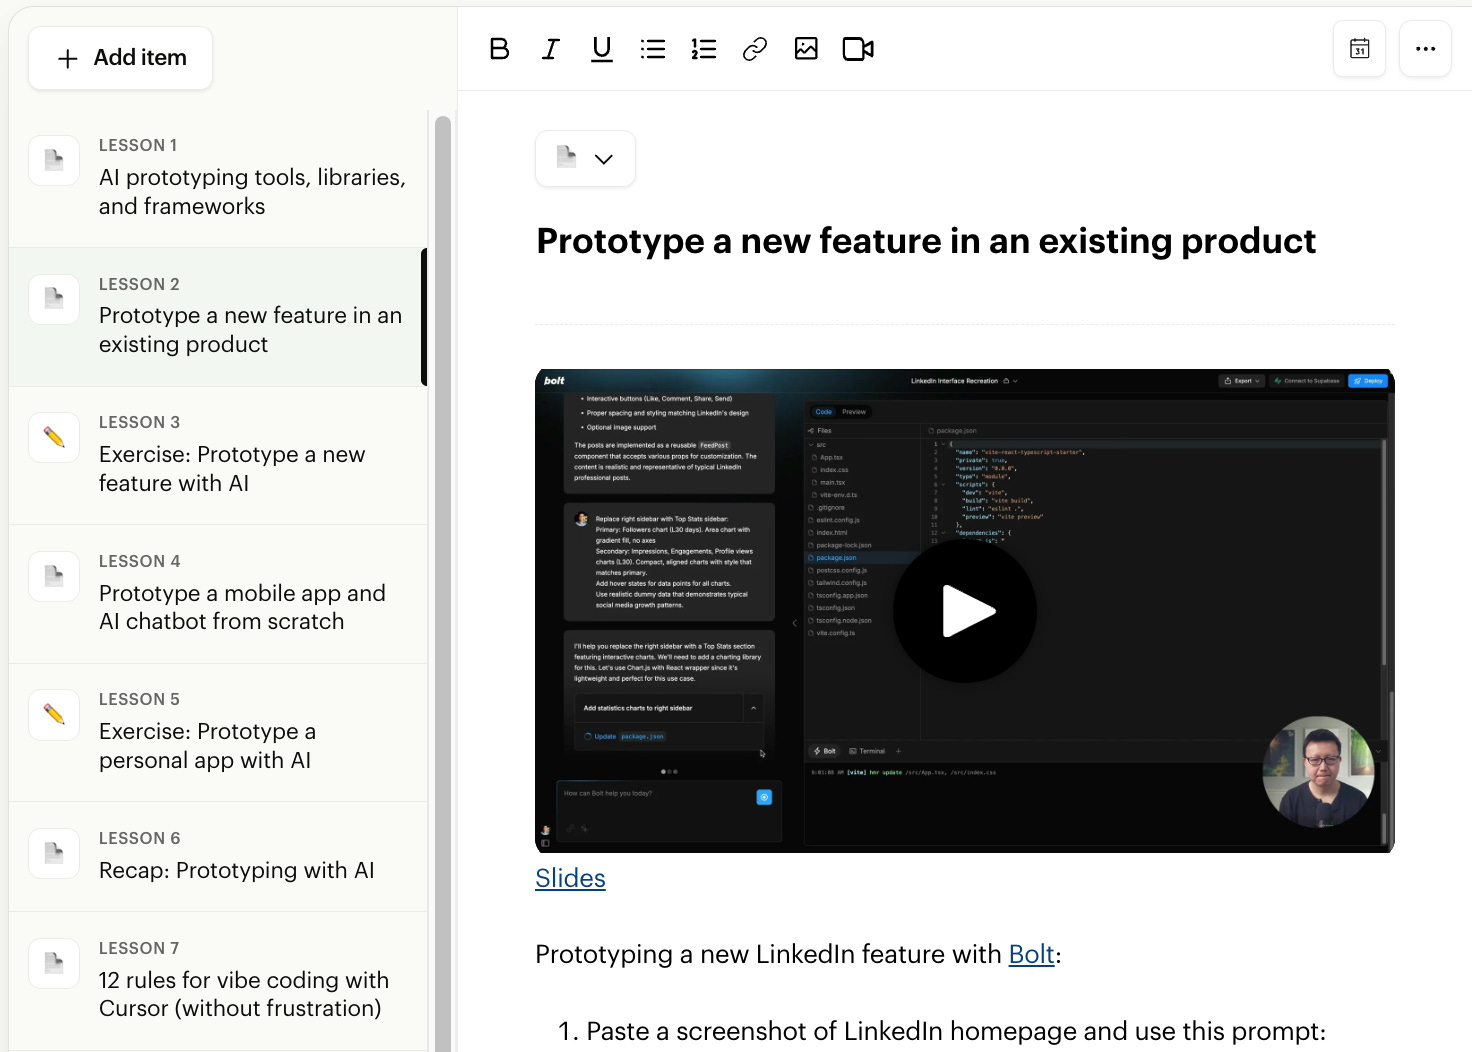1472x1052 pixels.
Task: Click the Add item button
Action: [x=121, y=58]
